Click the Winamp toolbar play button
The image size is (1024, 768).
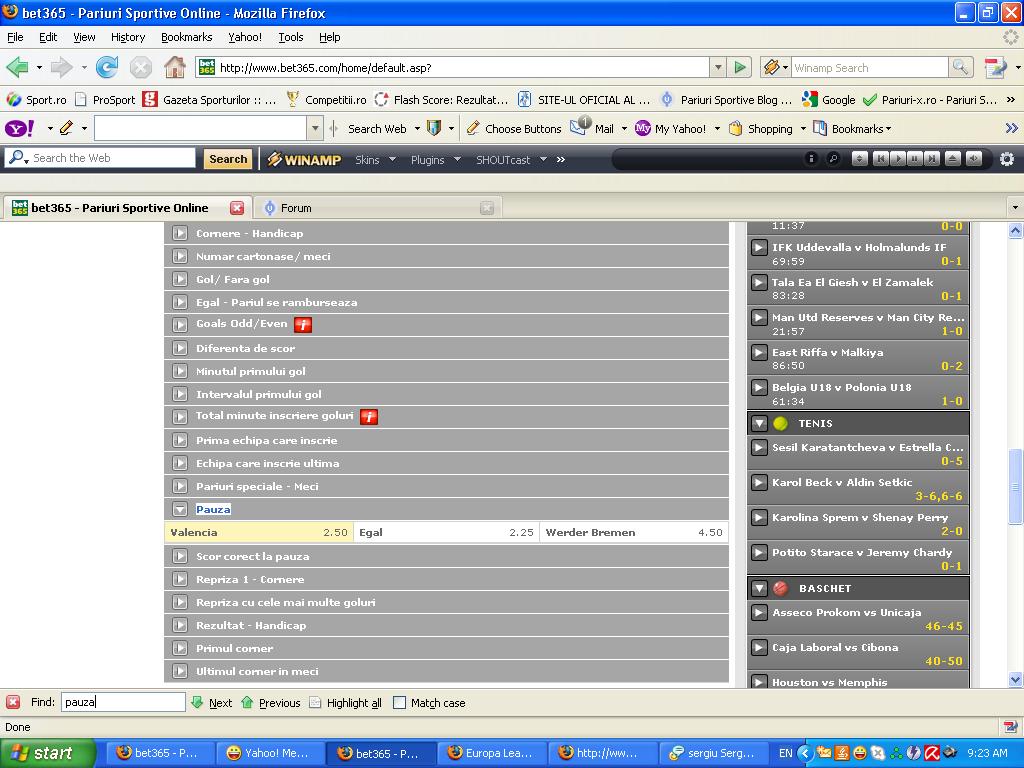pyautogui.click(x=898, y=159)
